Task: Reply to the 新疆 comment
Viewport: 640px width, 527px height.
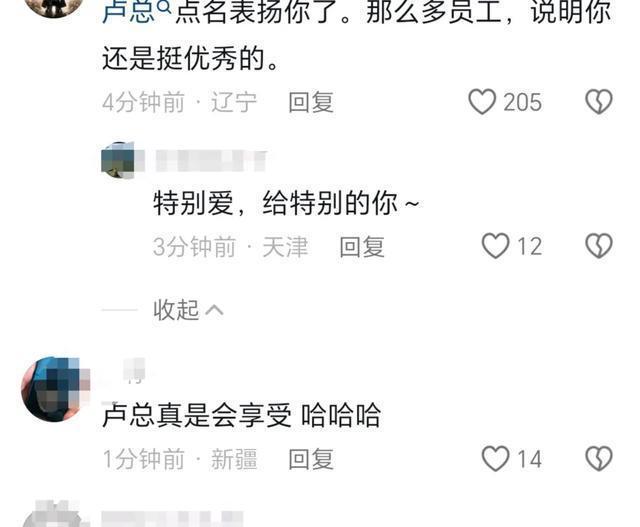Action: [311, 459]
